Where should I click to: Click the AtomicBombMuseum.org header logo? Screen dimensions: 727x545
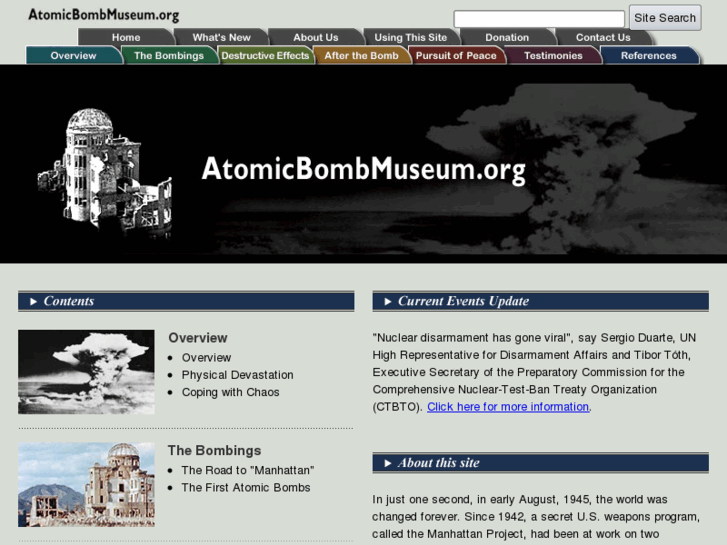pos(103,15)
